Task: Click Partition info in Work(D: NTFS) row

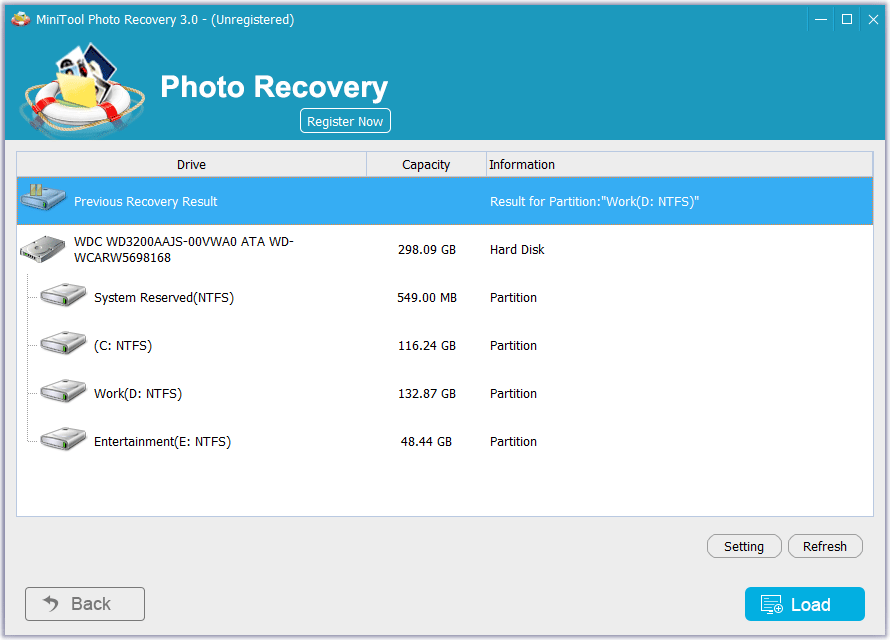Action: coord(513,394)
